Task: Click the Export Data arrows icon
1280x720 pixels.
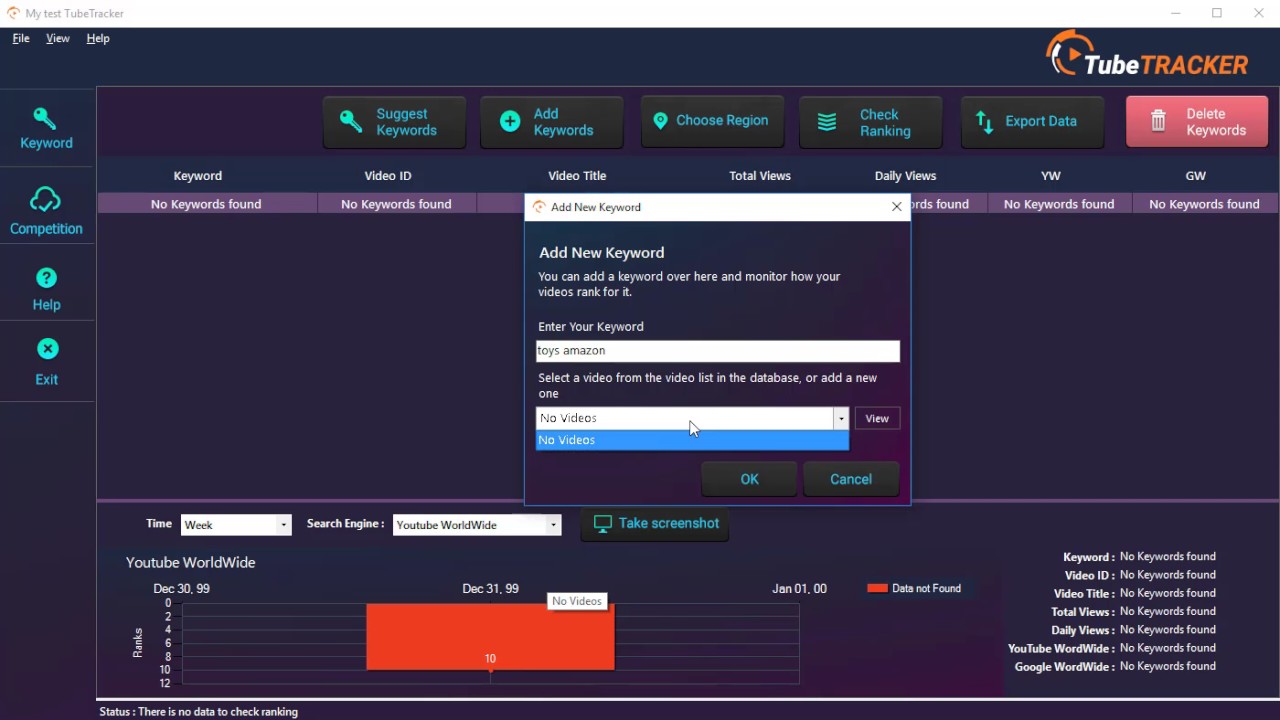Action: click(x=985, y=122)
